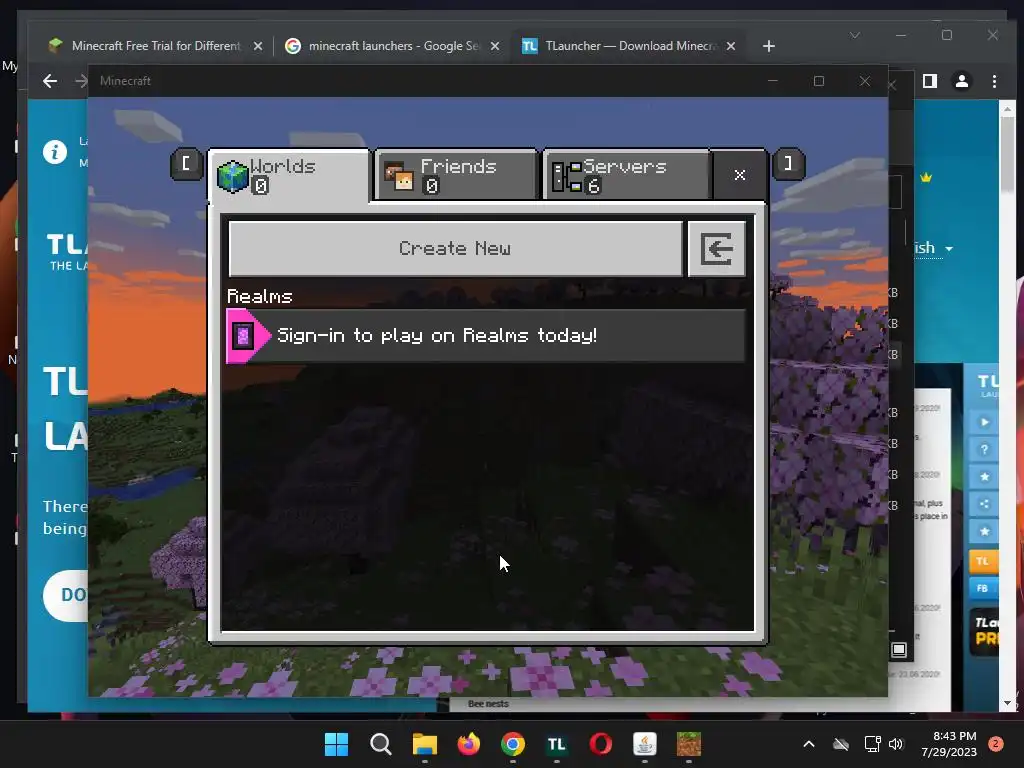Open File Explorer from taskbar
Viewport: 1024px width, 768px height.
tap(424, 744)
